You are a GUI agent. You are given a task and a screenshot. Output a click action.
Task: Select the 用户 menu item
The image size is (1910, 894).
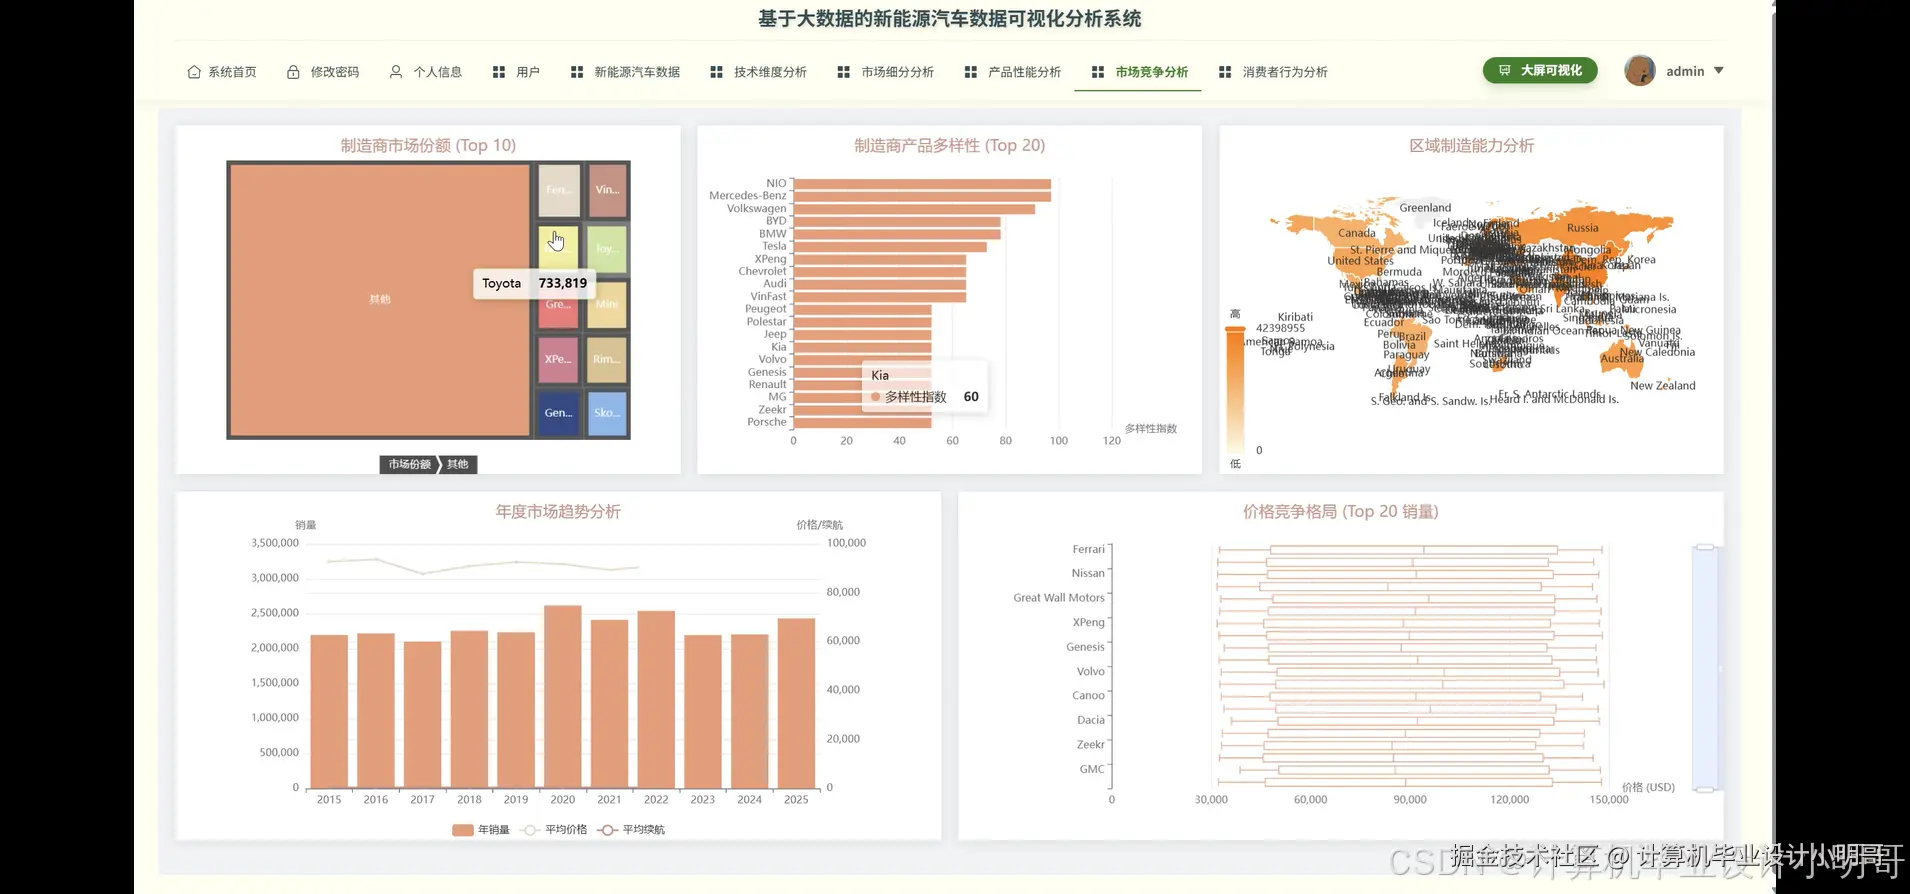[x=517, y=72]
